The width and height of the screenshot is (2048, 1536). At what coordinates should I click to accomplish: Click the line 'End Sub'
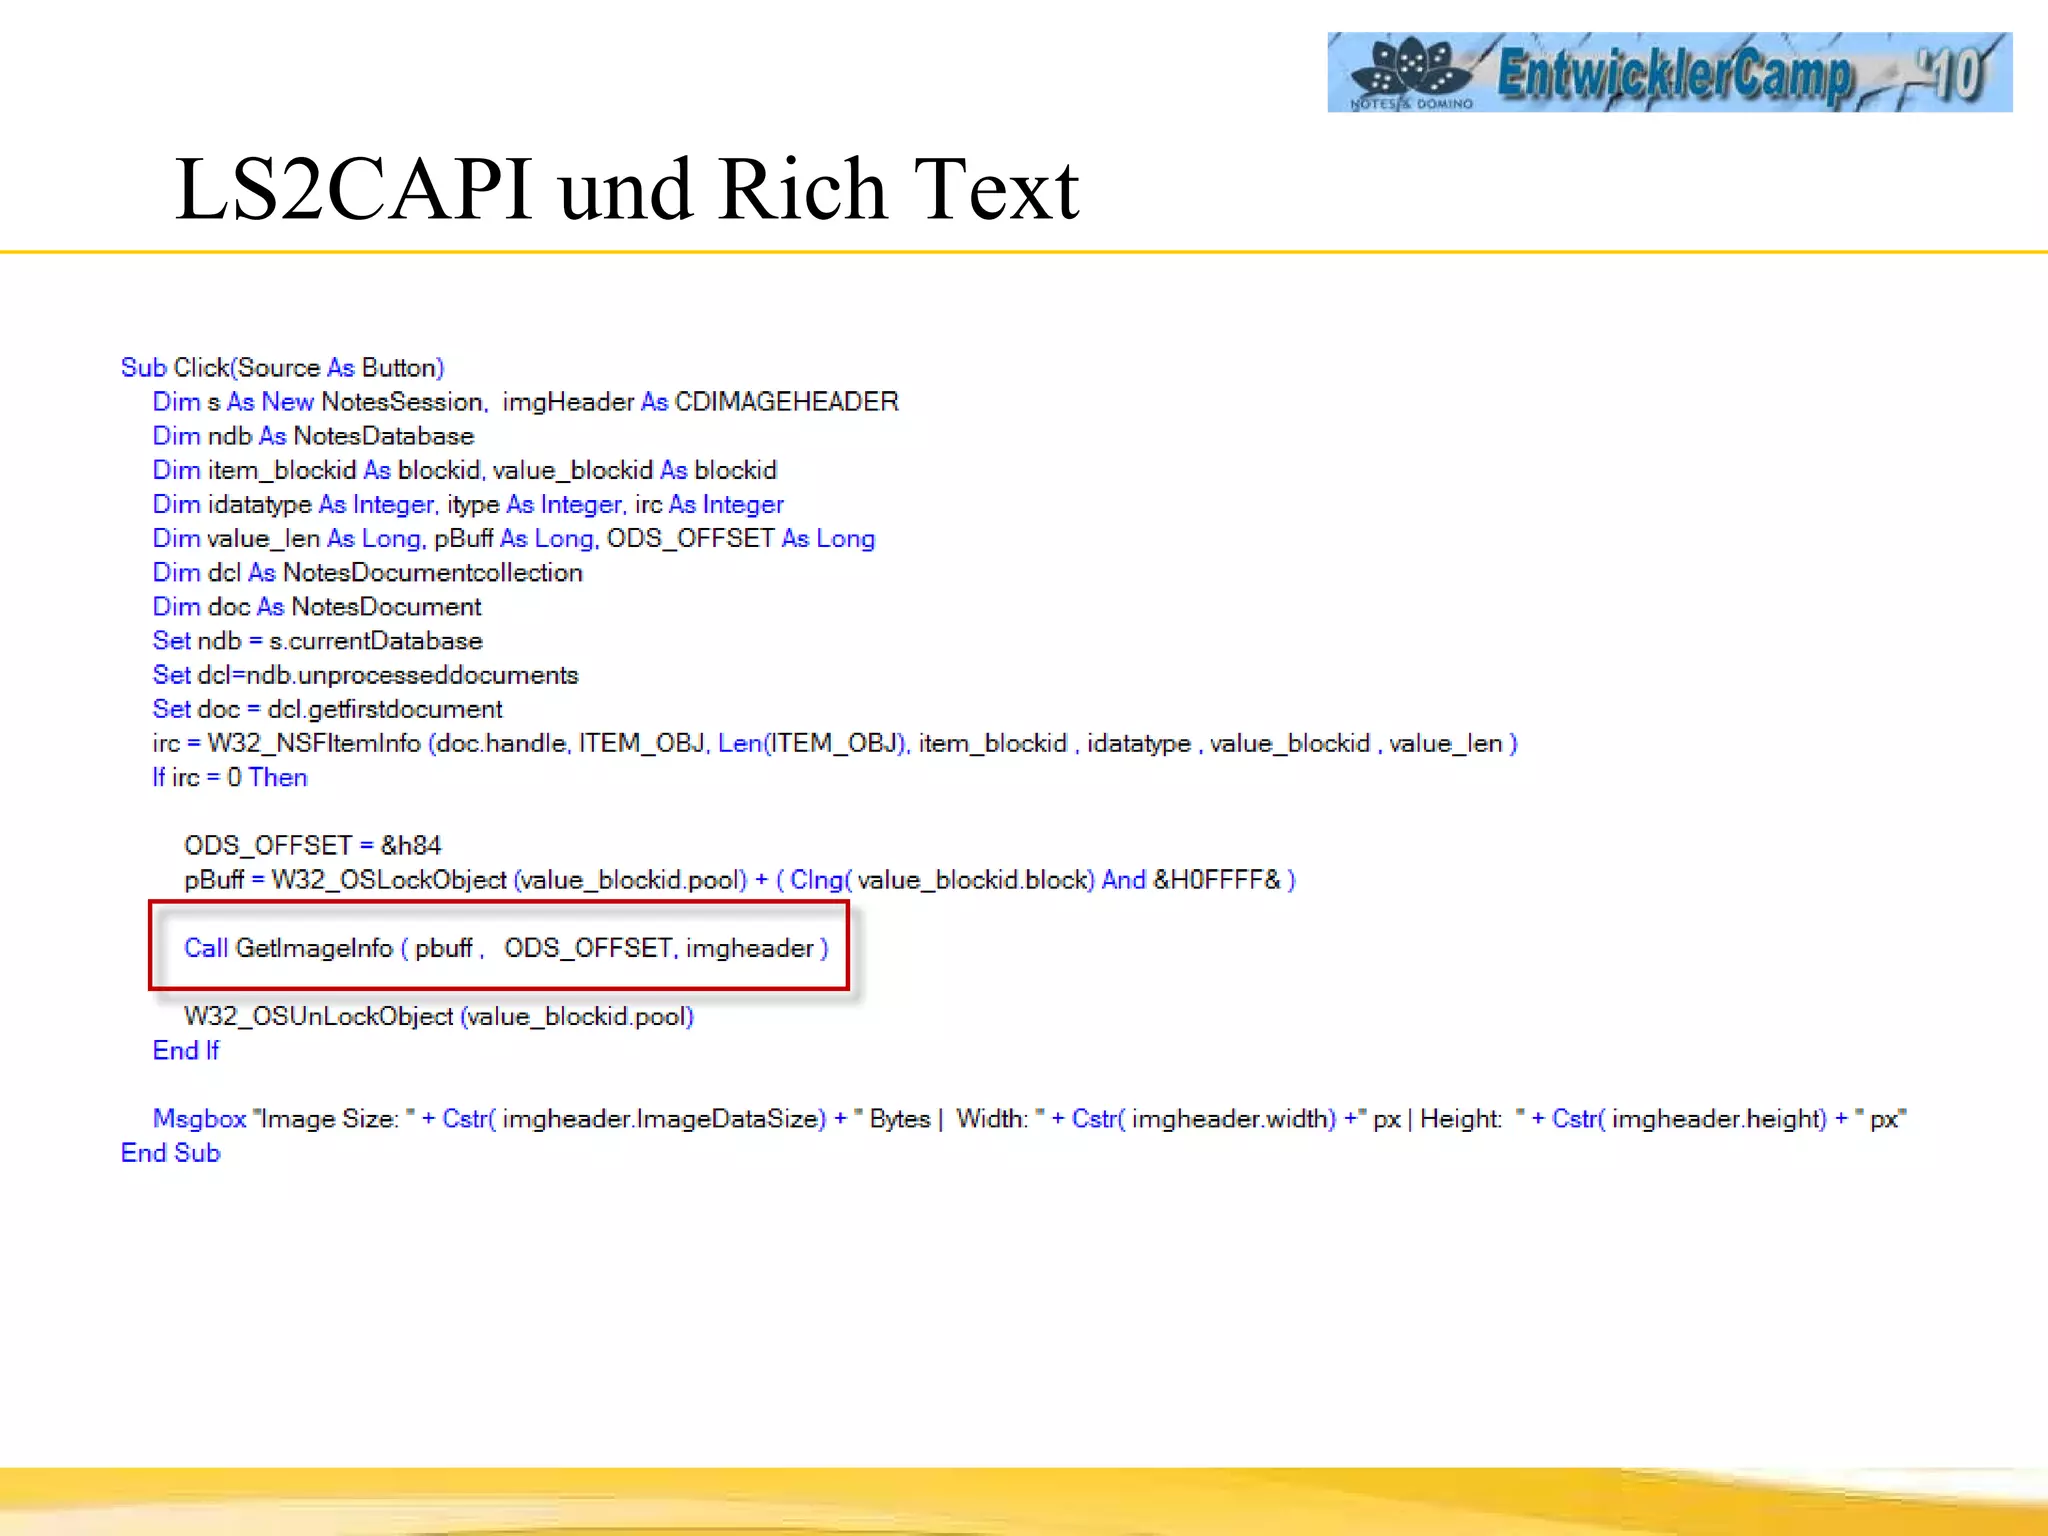pyautogui.click(x=171, y=1153)
